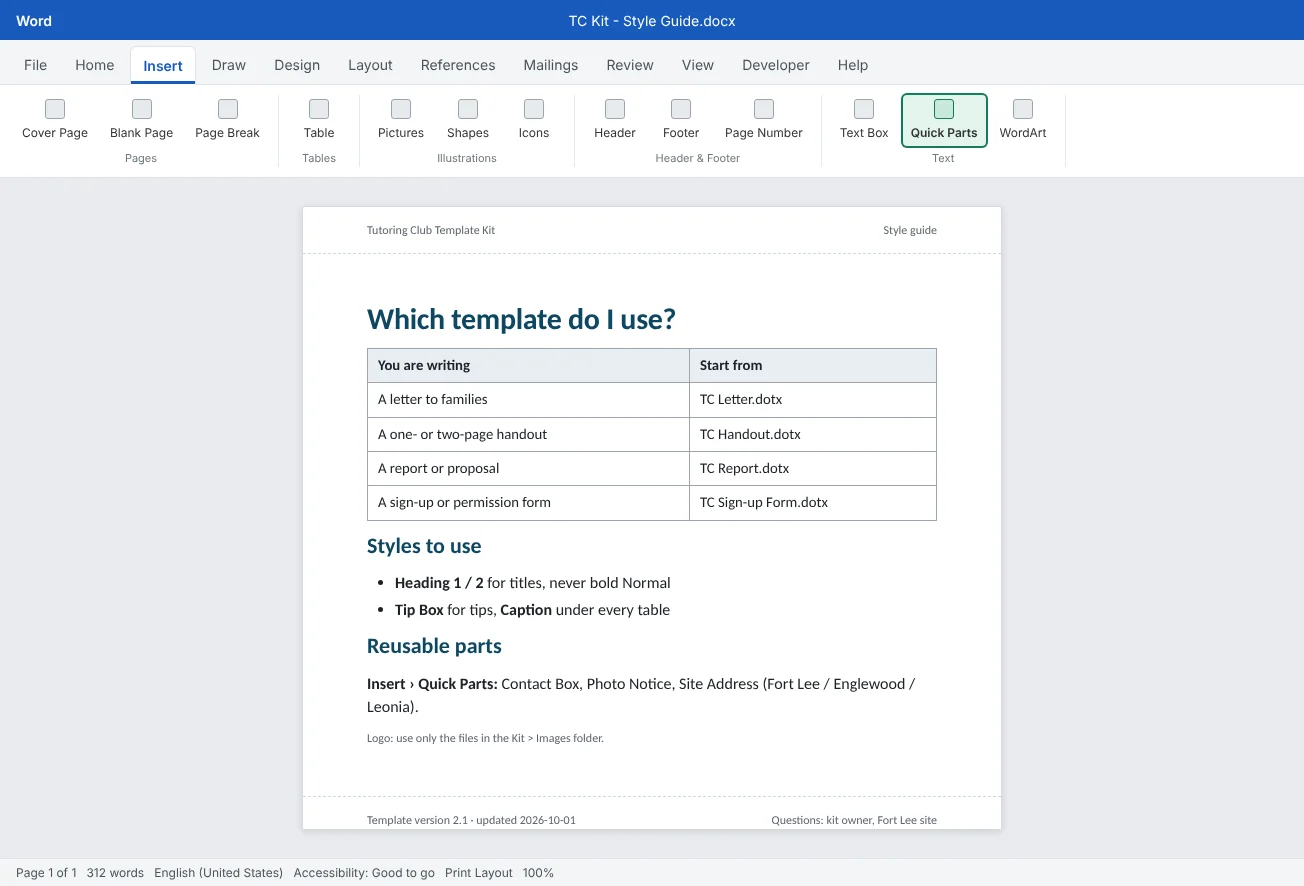Click the 'Reusable parts' heading
This screenshot has width=1304, height=886.
pyautogui.click(x=434, y=646)
